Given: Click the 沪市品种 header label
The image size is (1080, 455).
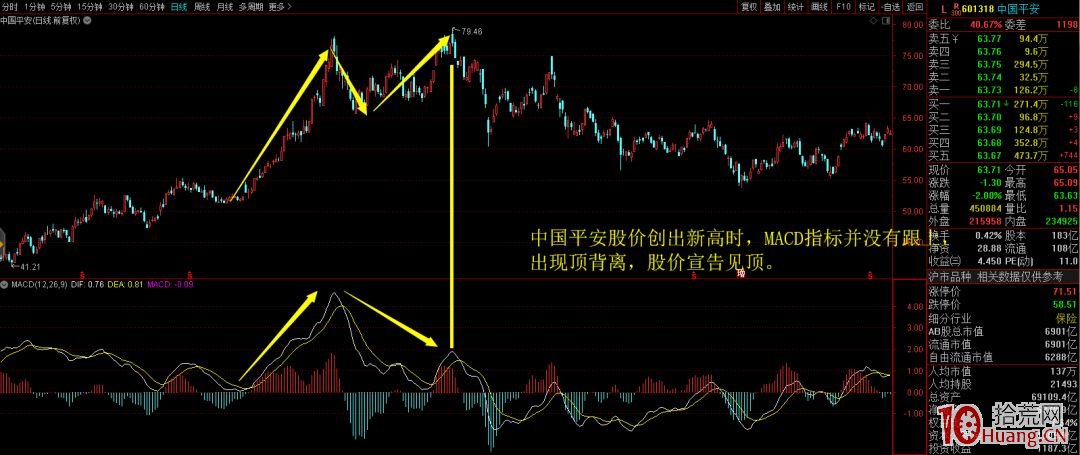Looking at the screenshot, I should tap(950, 276).
